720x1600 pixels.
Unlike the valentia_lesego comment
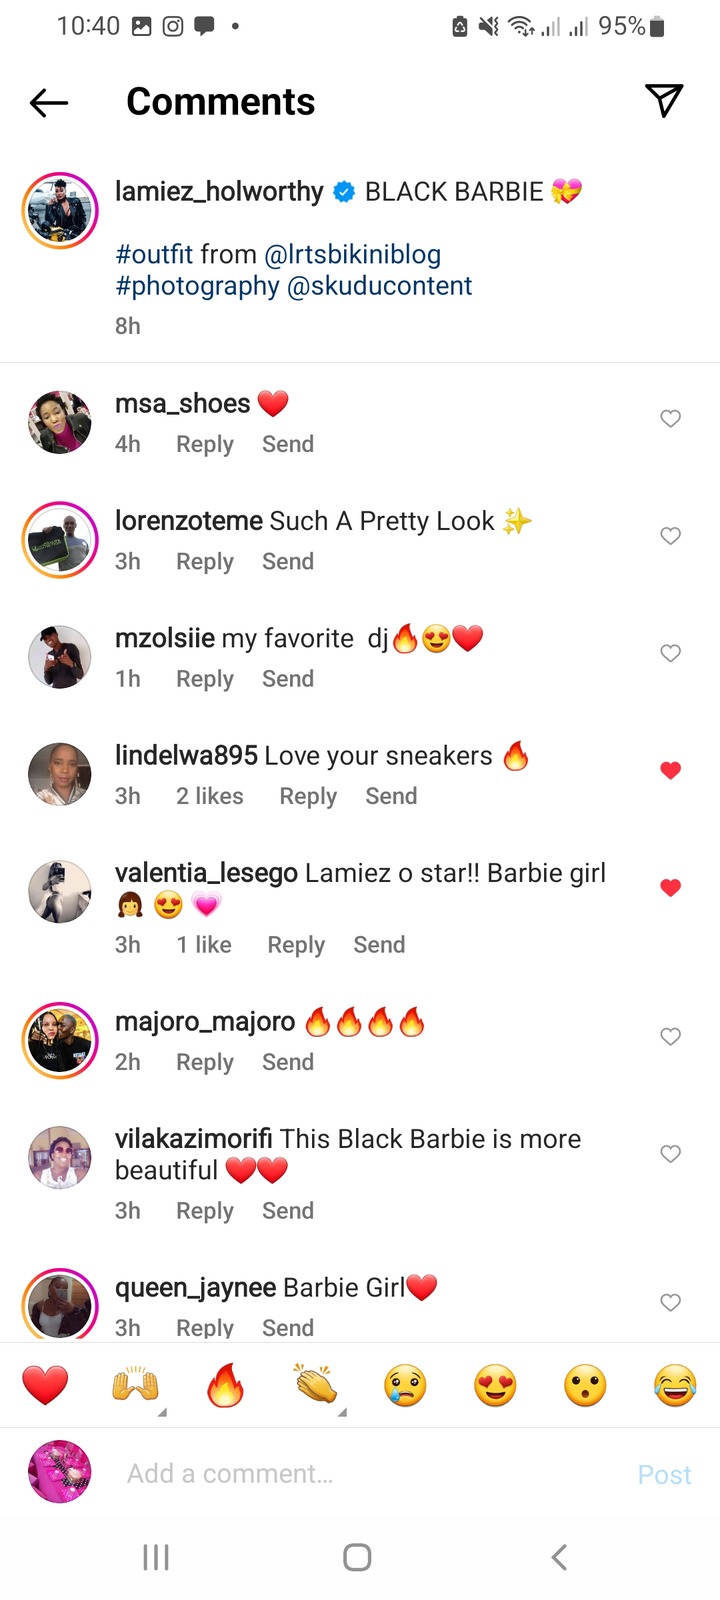pyautogui.click(x=671, y=887)
